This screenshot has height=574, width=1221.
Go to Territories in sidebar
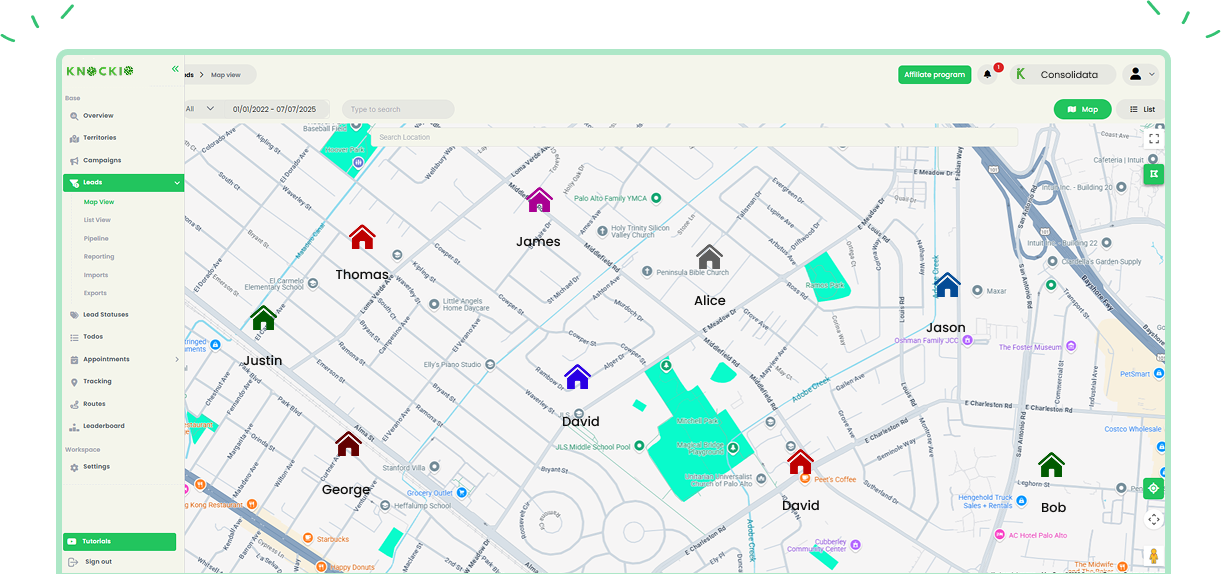pos(99,138)
